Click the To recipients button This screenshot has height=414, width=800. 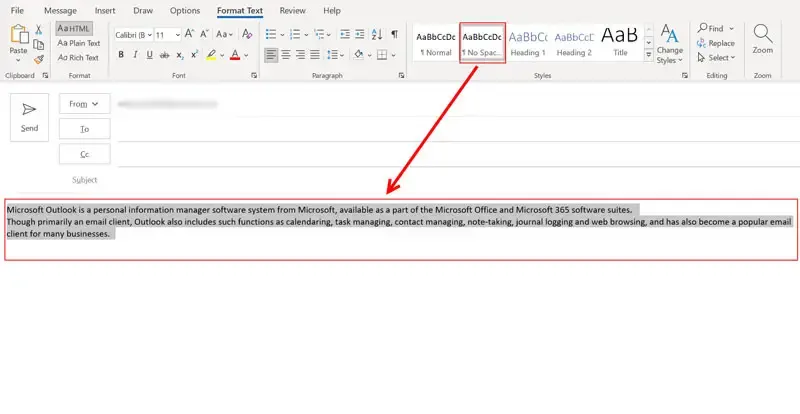(85, 129)
